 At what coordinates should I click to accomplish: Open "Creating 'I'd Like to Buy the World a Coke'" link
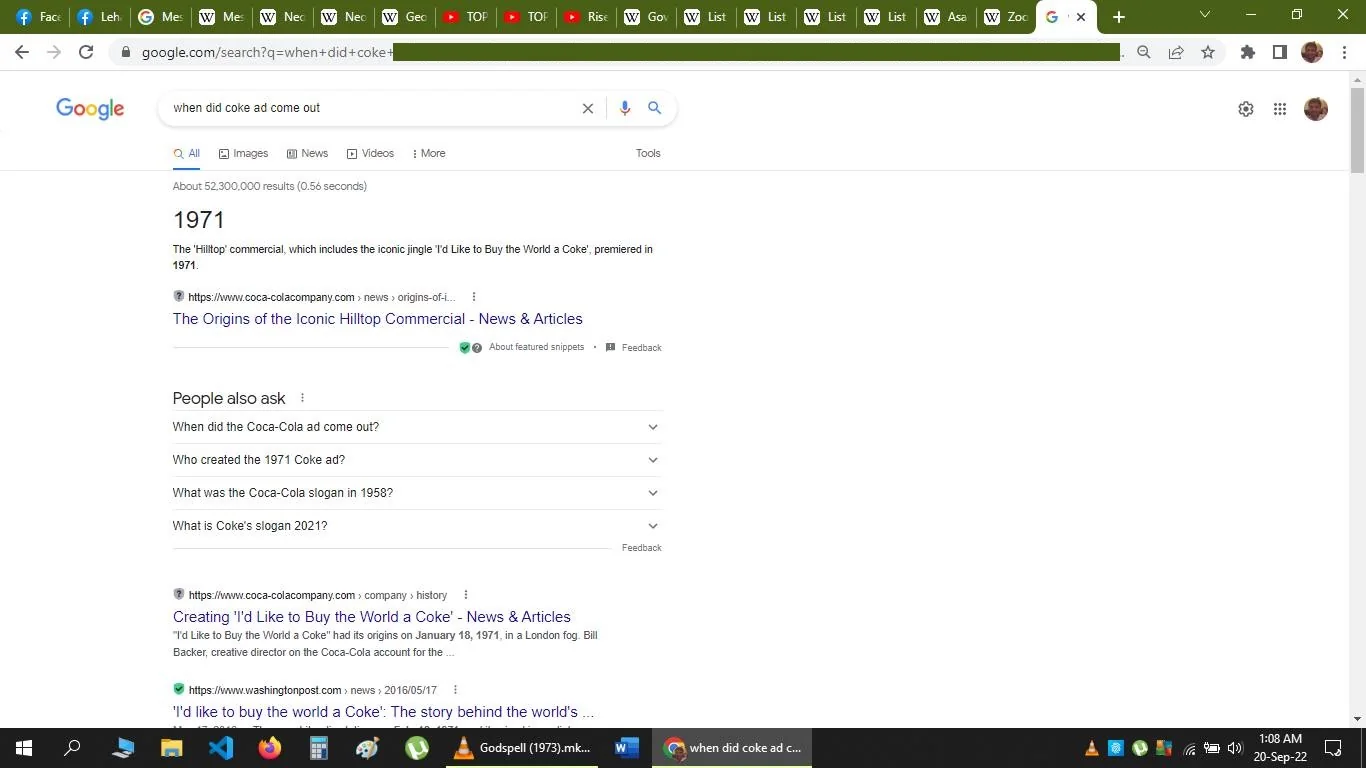372,617
